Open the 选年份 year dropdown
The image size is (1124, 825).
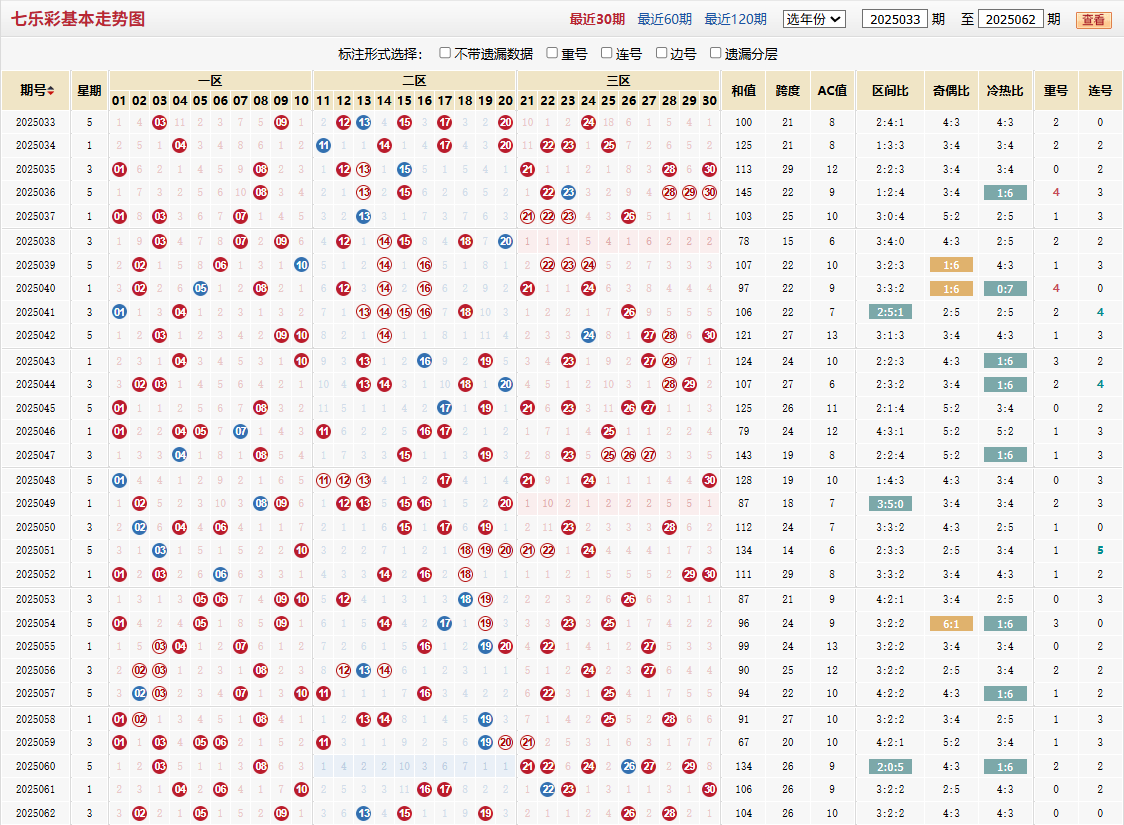(x=814, y=19)
